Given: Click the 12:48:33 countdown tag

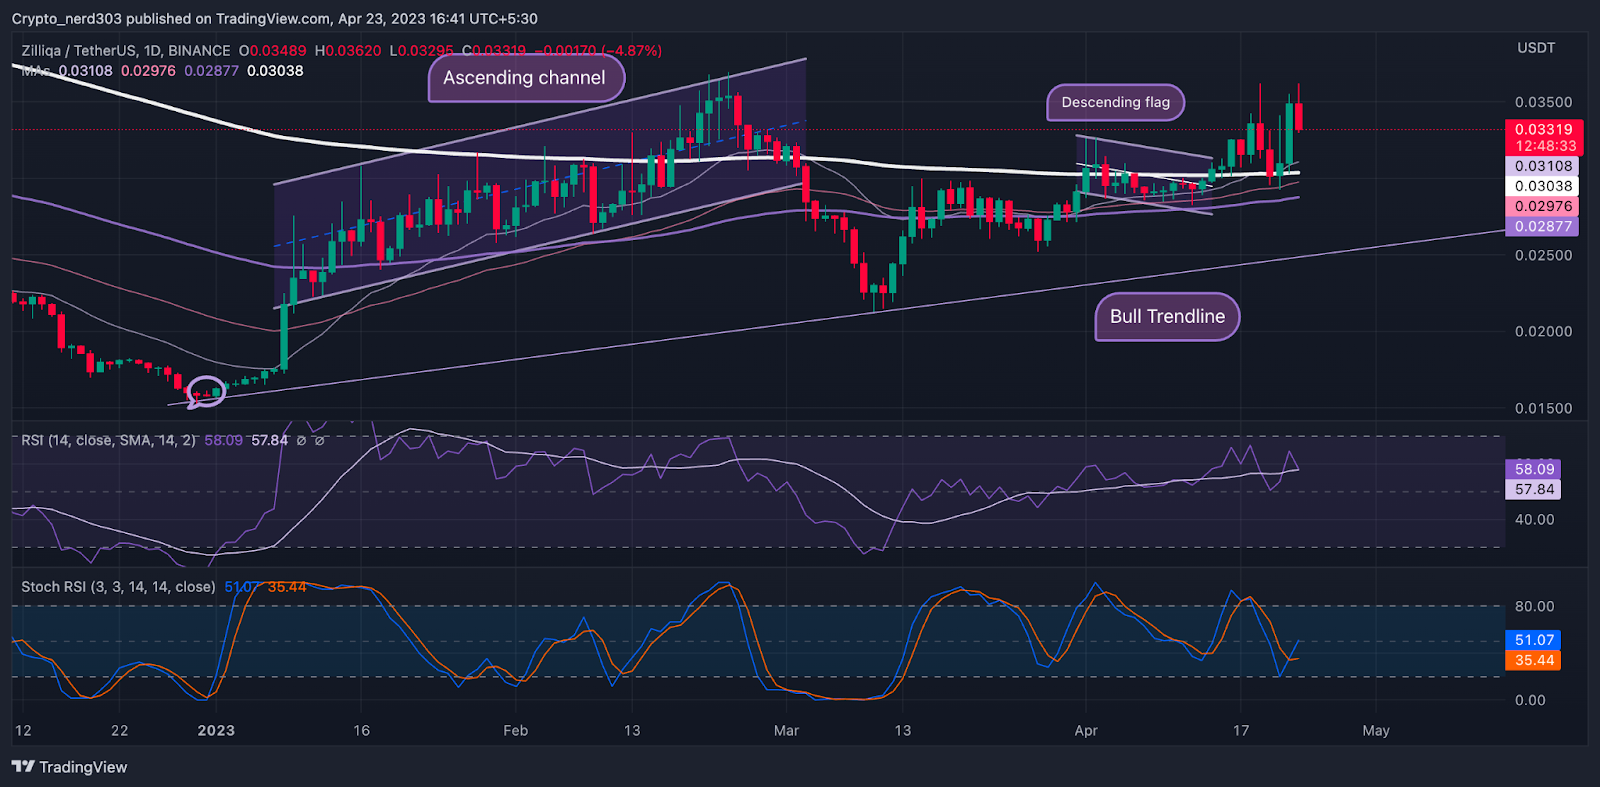Looking at the screenshot, I should tap(1543, 146).
